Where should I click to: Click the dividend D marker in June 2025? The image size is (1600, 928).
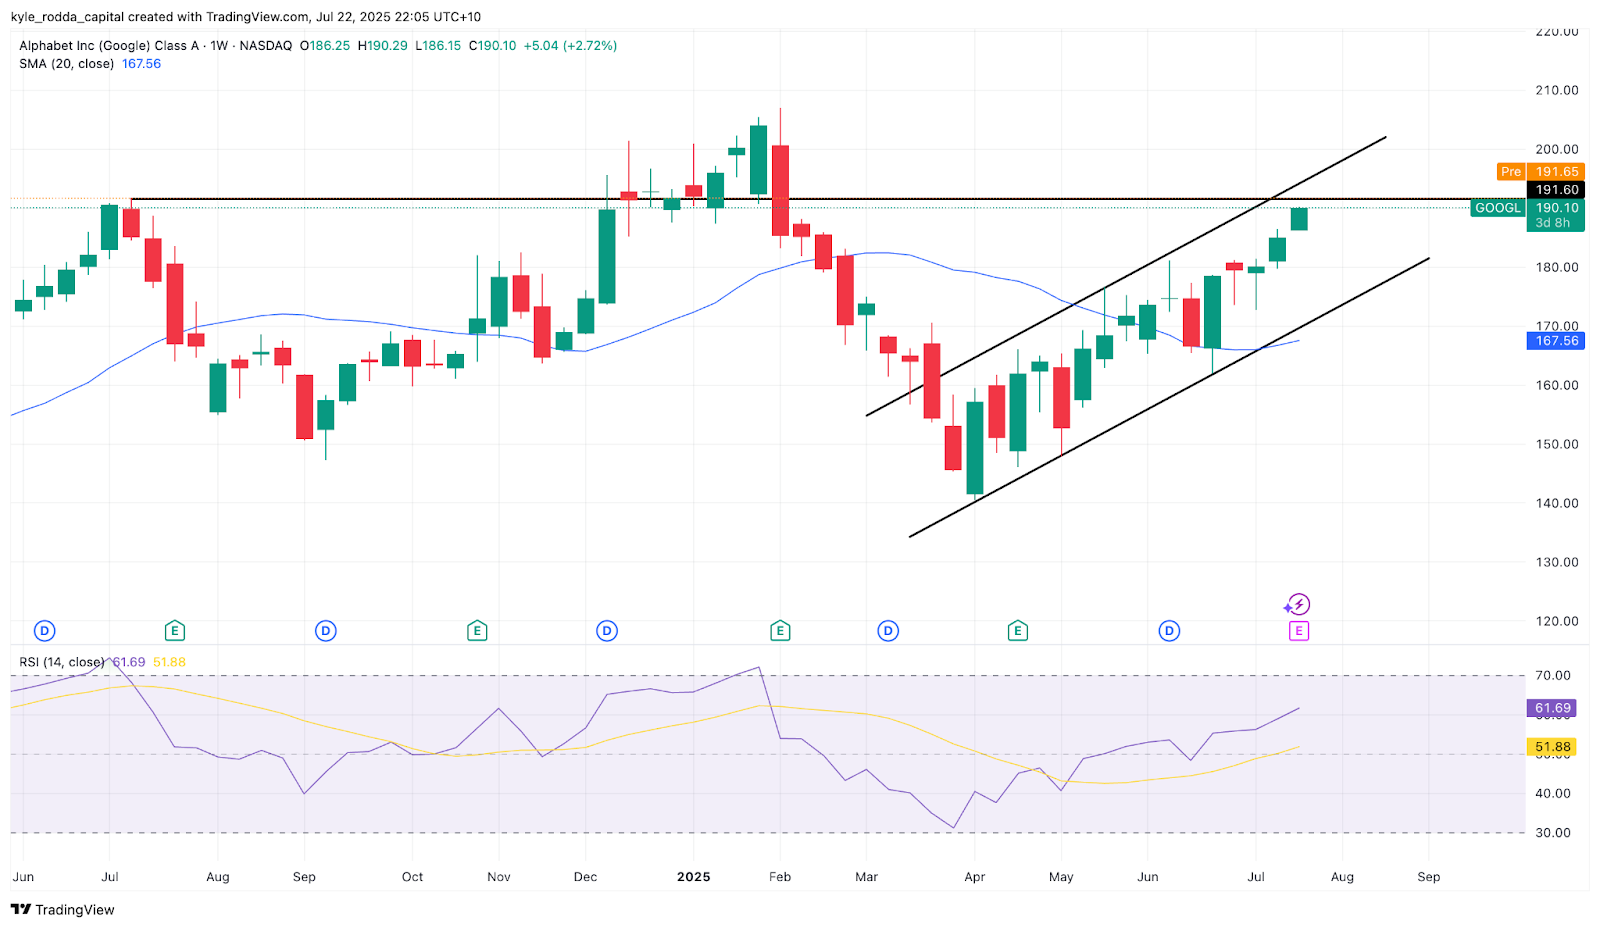(x=1169, y=631)
